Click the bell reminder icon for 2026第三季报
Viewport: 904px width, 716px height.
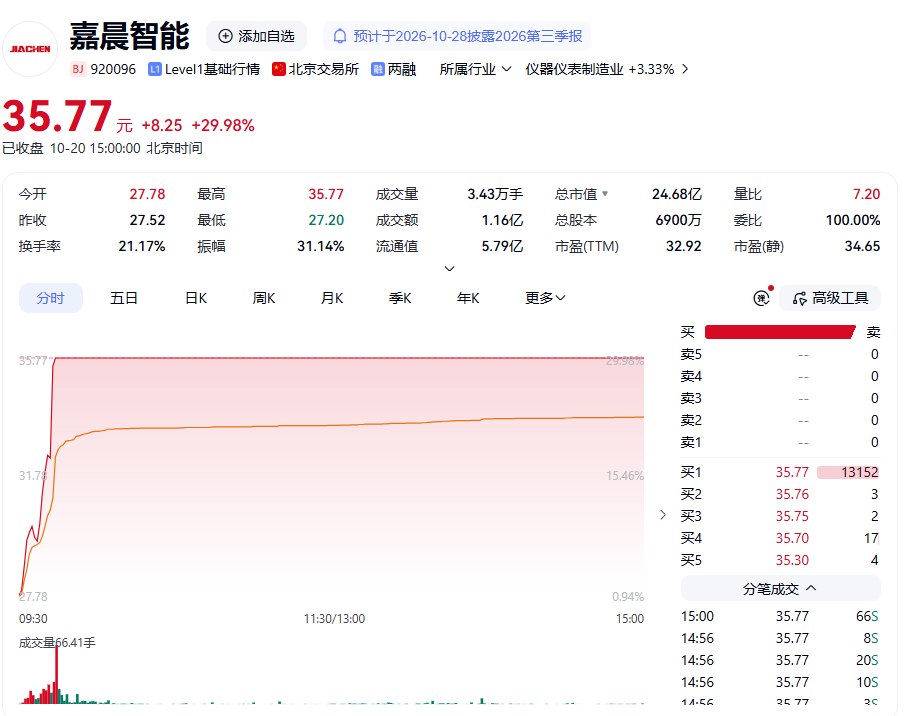pyautogui.click(x=340, y=36)
